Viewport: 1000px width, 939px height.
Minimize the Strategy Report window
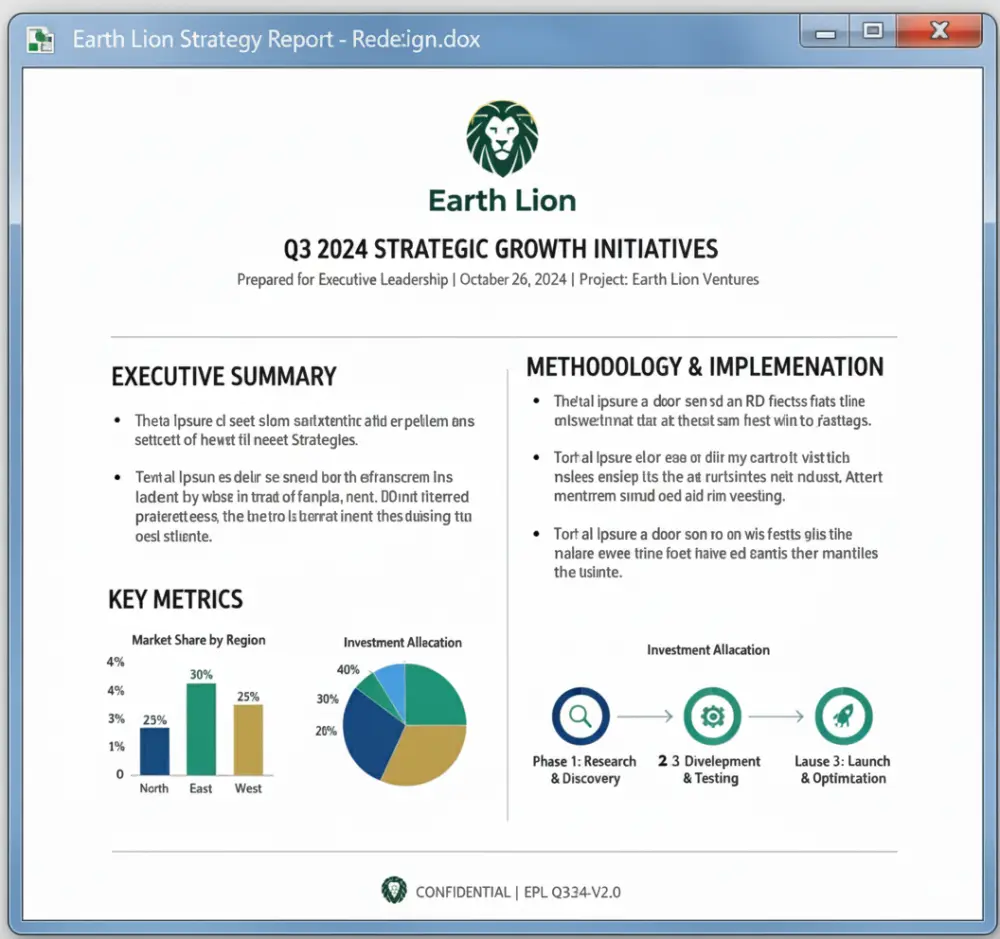(x=825, y=31)
